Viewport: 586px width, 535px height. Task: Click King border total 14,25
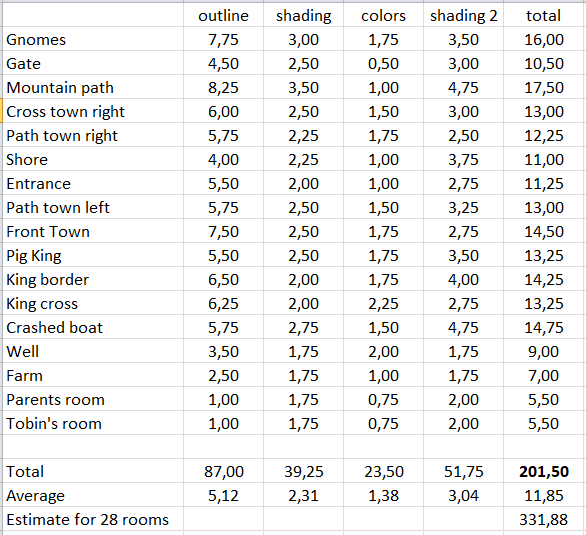tap(544, 279)
